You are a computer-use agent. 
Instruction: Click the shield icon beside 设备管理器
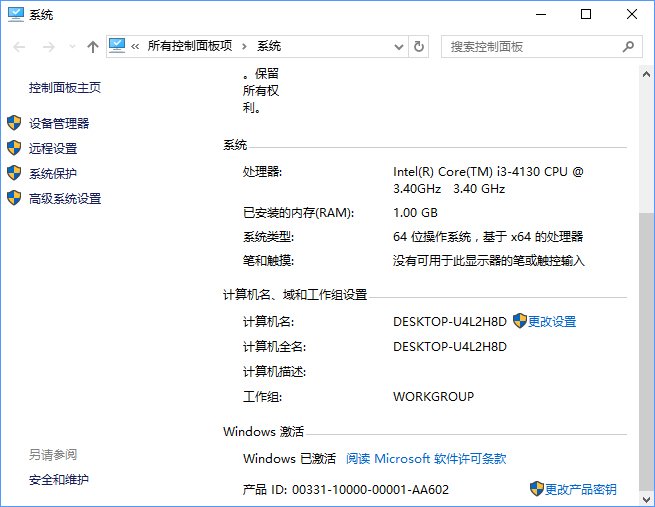point(14,123)
